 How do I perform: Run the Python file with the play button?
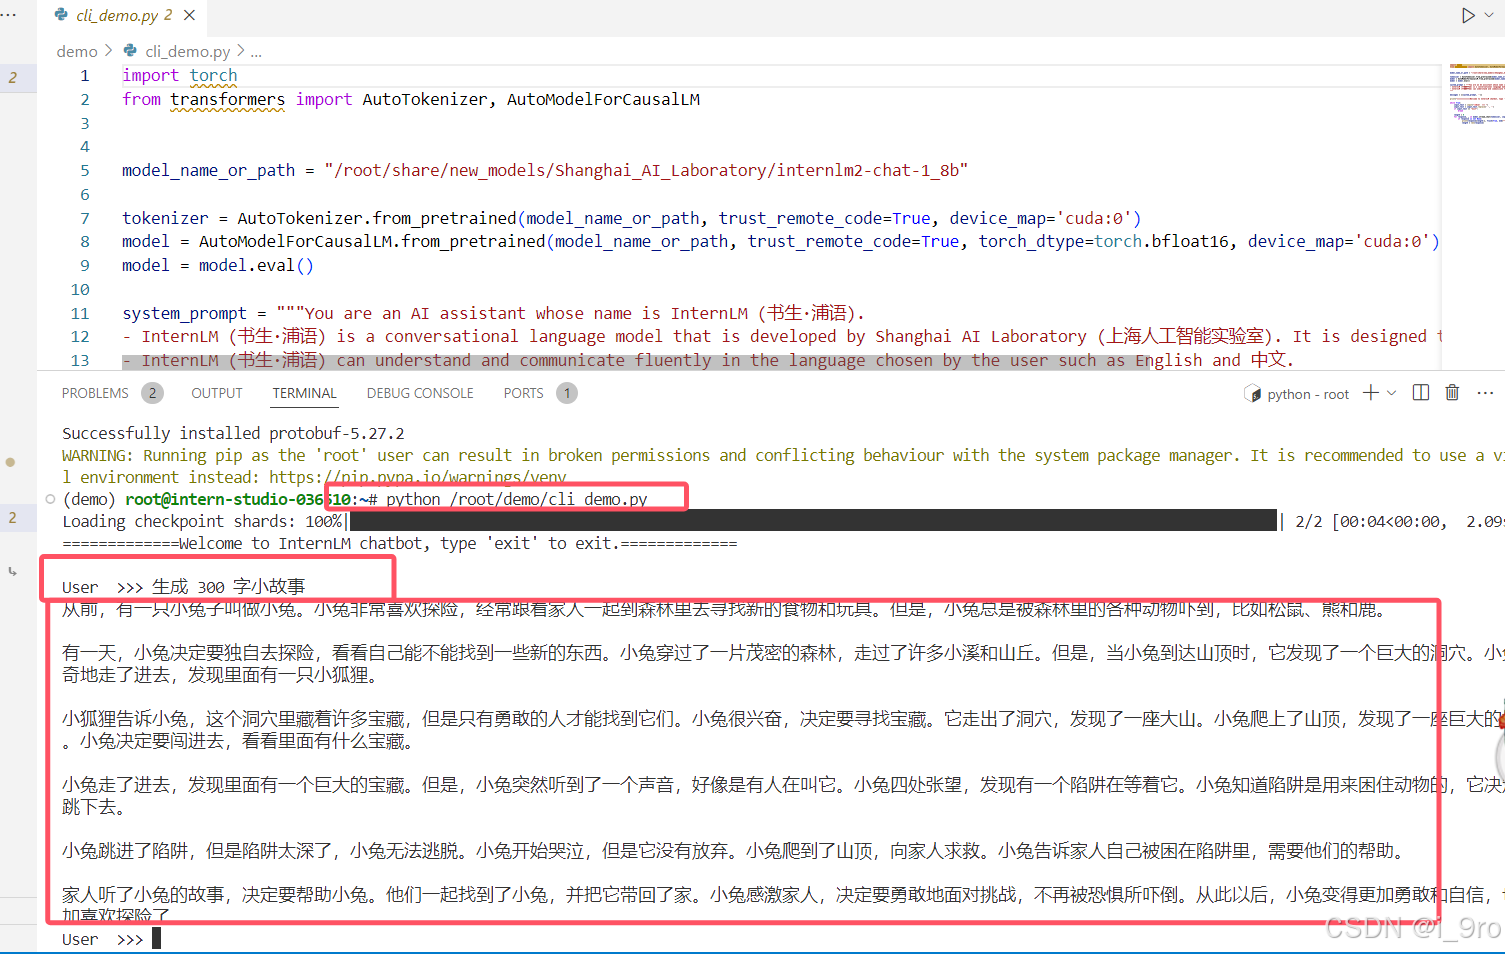pos(1468,15)
